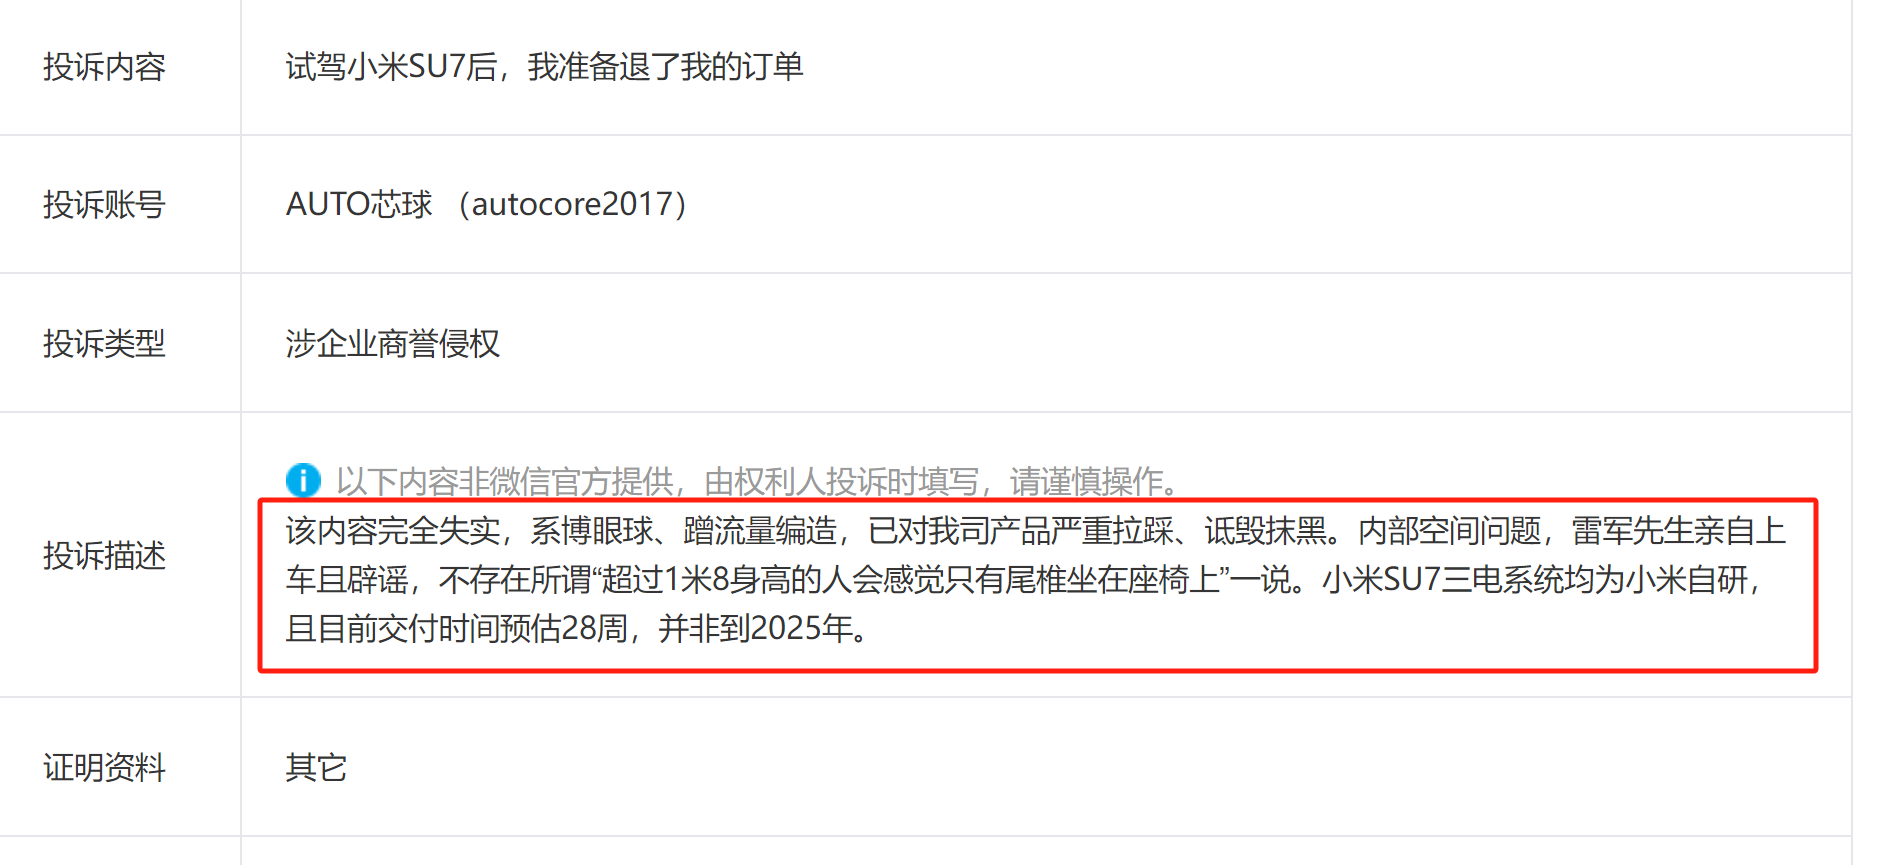Click the 投诉描述 row label
This screenshot has height=865, width=1887.
click(104, 556)
